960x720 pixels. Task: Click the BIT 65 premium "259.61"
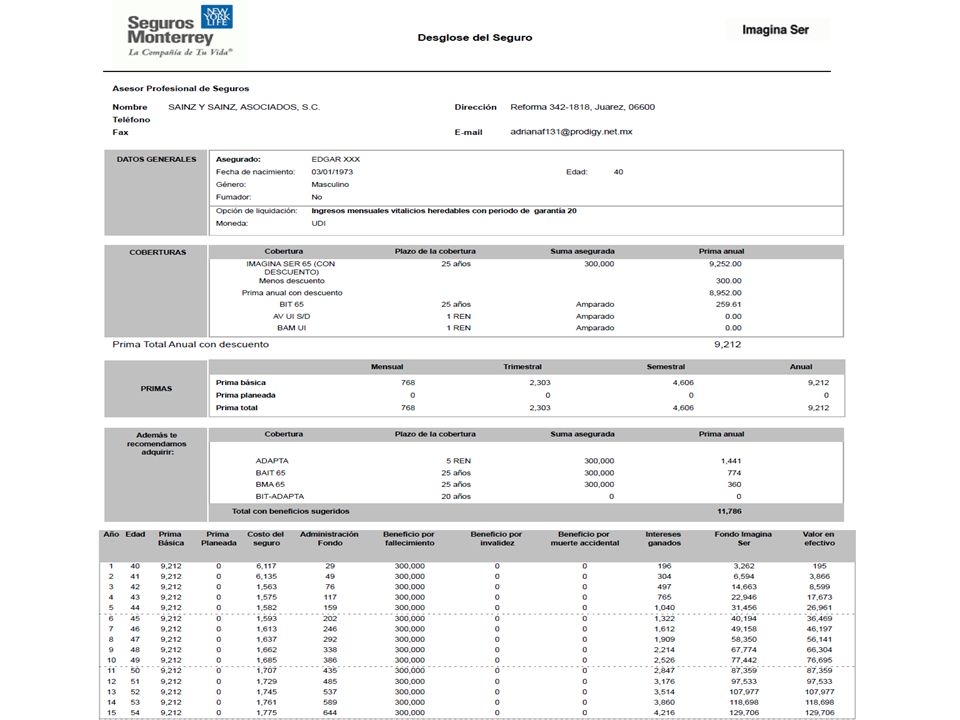(x=728, y=304)
